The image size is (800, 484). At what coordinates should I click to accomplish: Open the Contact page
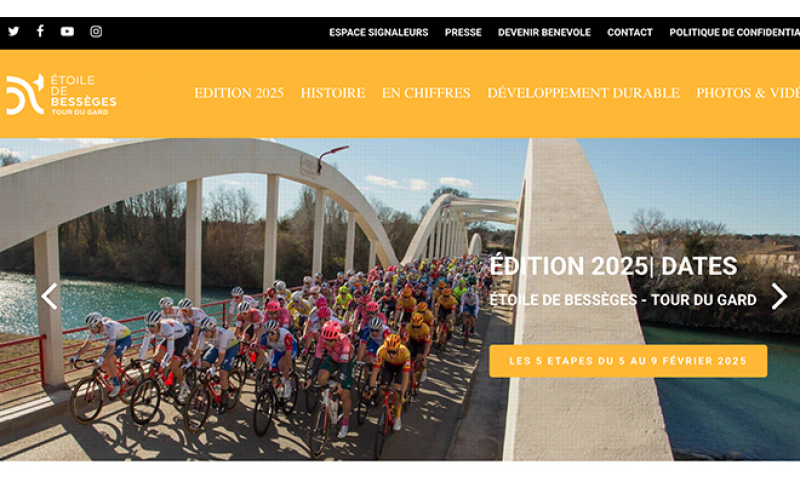pos(630,32)
